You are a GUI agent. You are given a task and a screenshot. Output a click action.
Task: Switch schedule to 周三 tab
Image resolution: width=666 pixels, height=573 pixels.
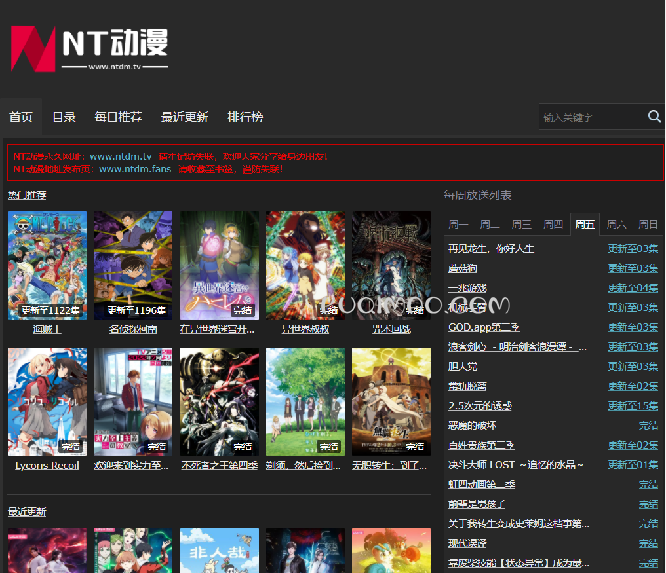(x=521, y=224)
